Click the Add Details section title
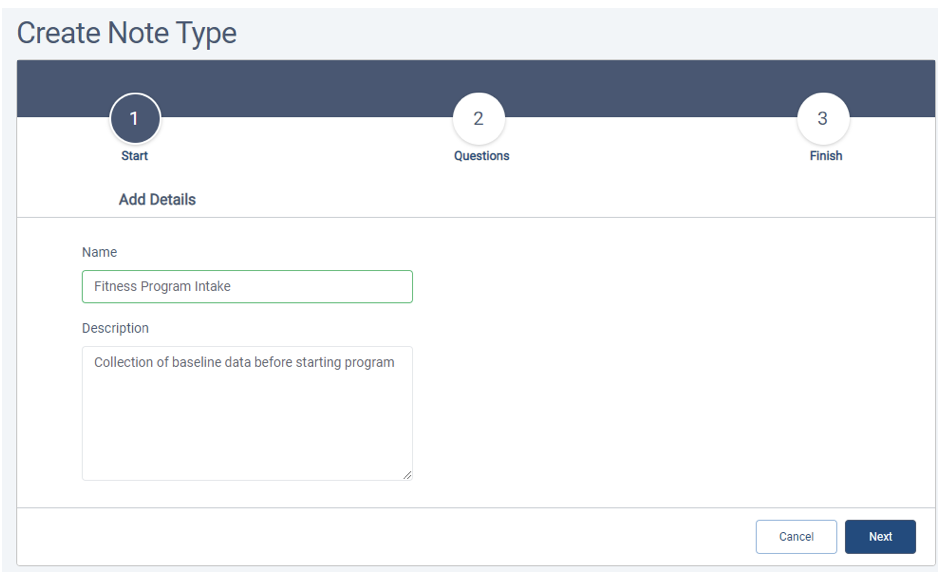This screenshot has height=580, width=948. (x=157, y=200)
